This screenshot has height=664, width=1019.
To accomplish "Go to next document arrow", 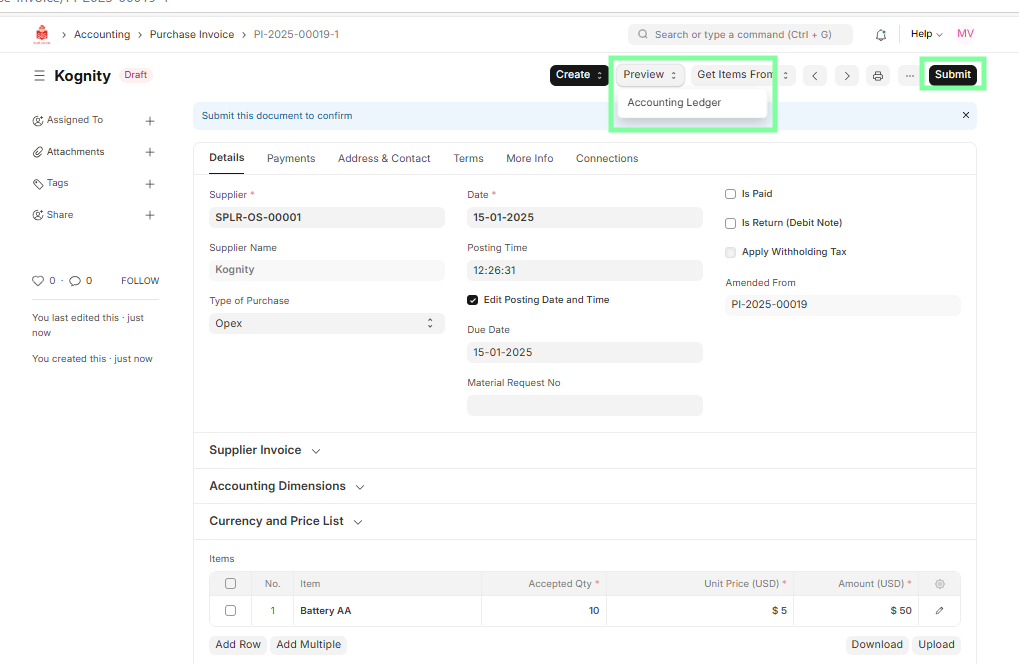I will (x=847, y=76).
